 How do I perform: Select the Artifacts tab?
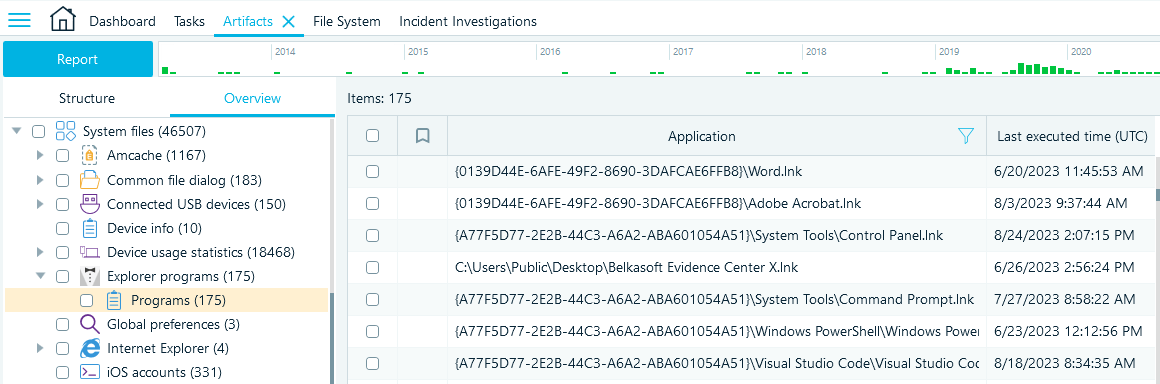(248, 21)
